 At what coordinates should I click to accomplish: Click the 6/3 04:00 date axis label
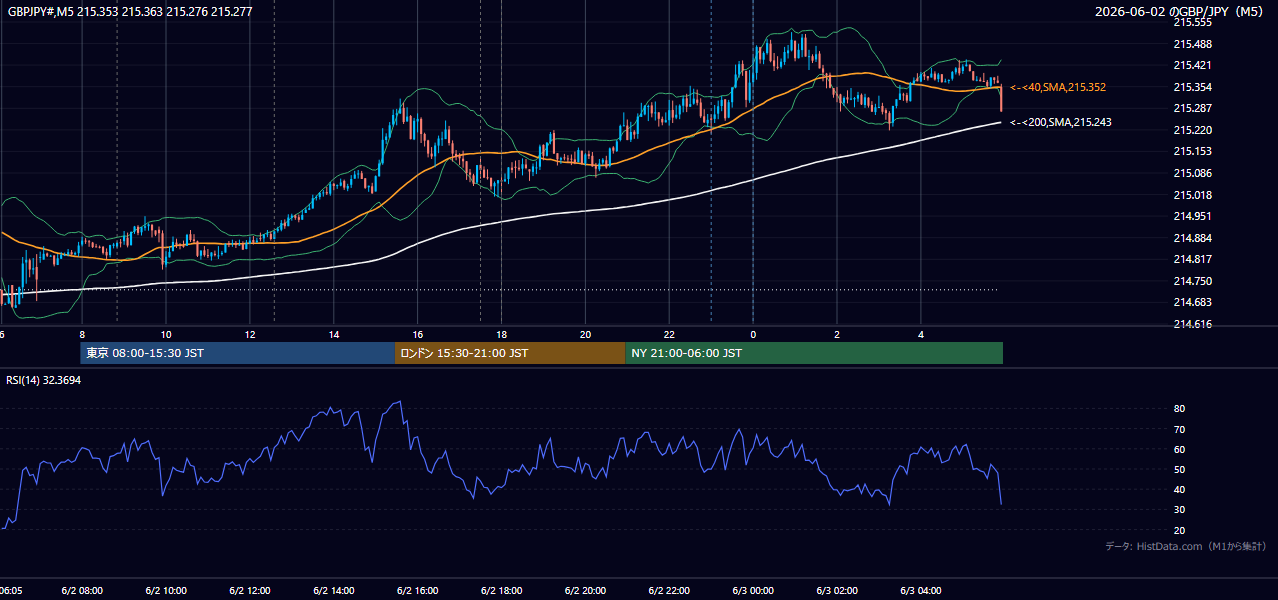tap(921, 591)
